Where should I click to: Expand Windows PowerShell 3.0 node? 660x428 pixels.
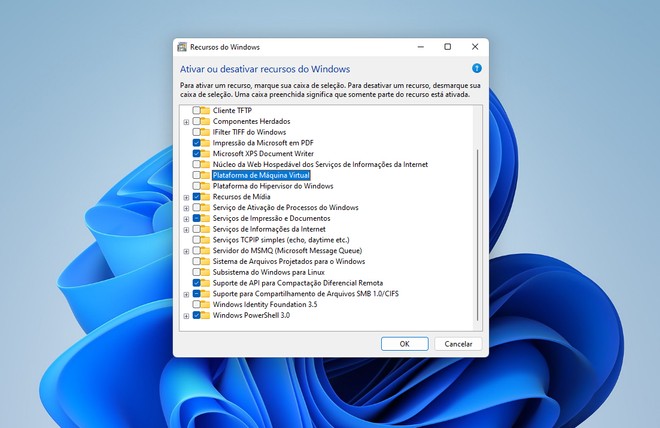pyautogui.click(x=186, y=316)
